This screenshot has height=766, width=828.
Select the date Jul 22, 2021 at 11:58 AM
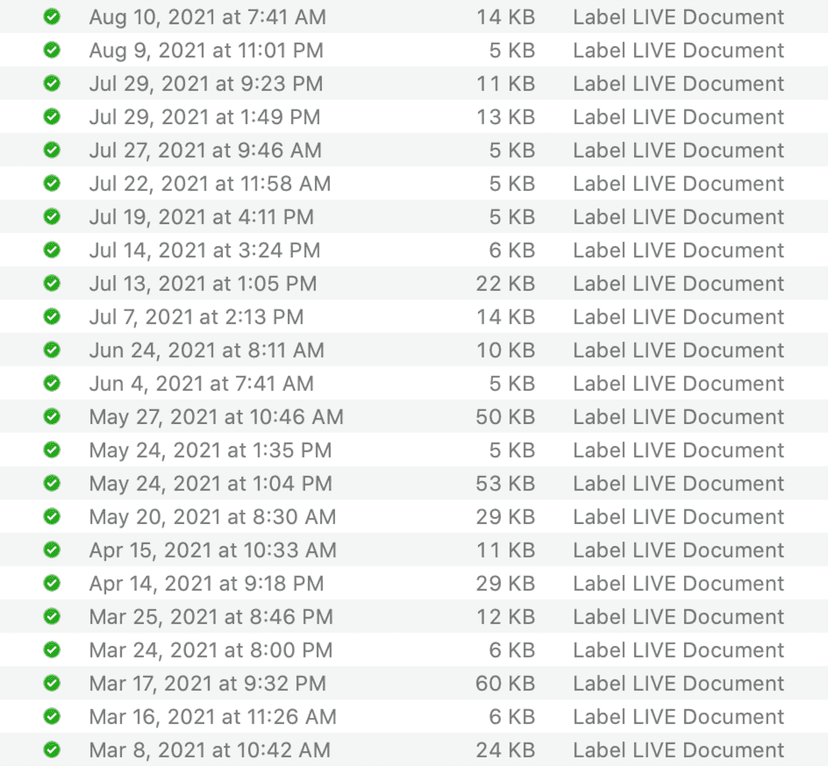[210, 184]
